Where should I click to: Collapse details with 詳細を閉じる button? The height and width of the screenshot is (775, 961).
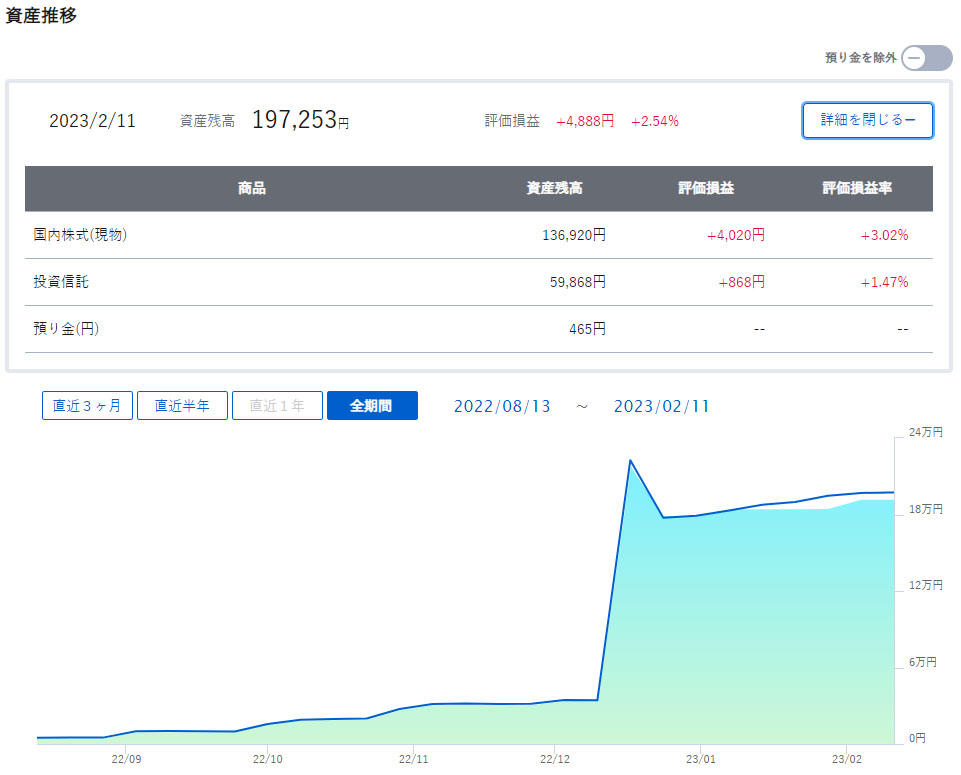coord(867,120)
